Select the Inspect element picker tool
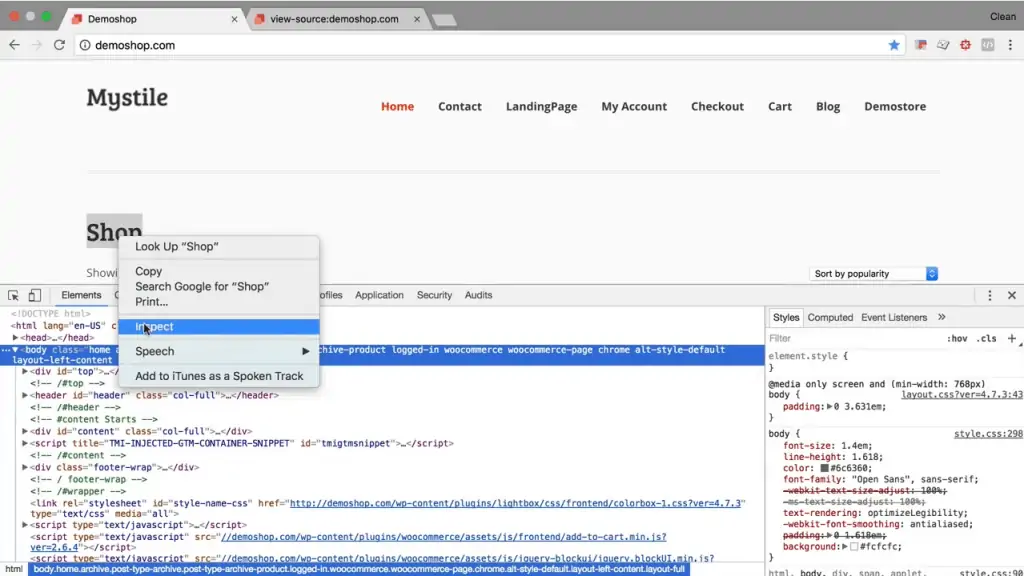The width and height of the screenshot is (1024, 576). (x=13, y=295)
